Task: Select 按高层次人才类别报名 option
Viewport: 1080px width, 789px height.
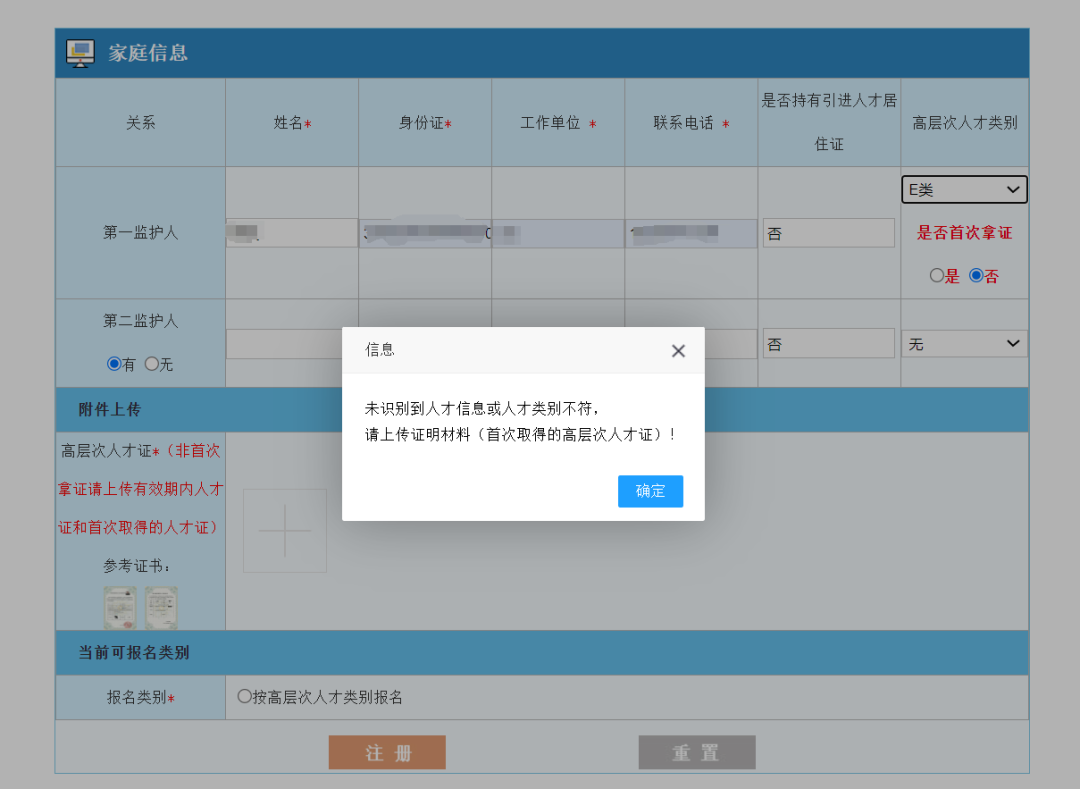Action: [x=245, y=697]
